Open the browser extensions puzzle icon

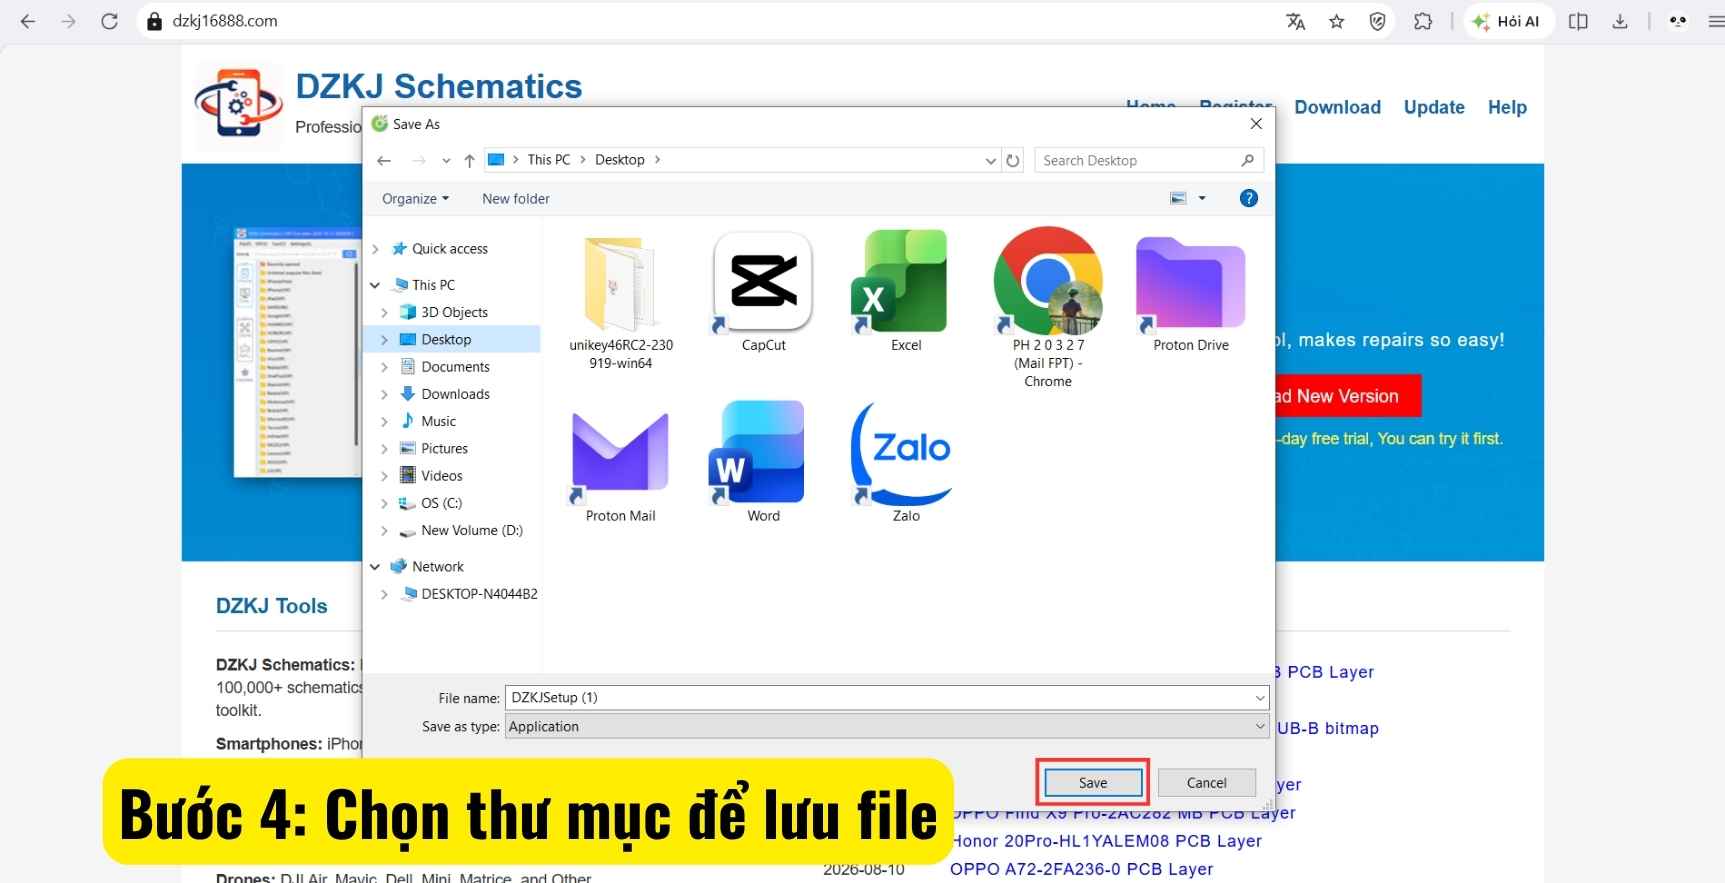(x=1422, y=21)
